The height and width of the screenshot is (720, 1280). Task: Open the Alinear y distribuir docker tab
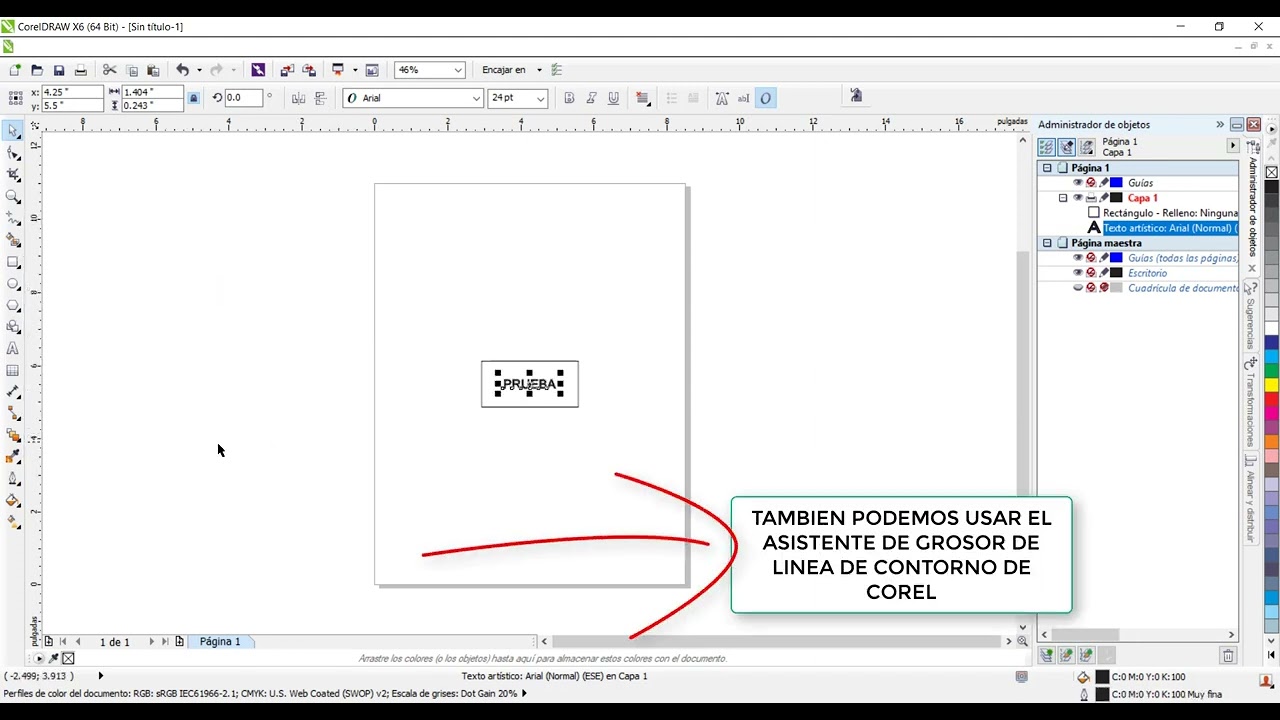[1250, 500]
